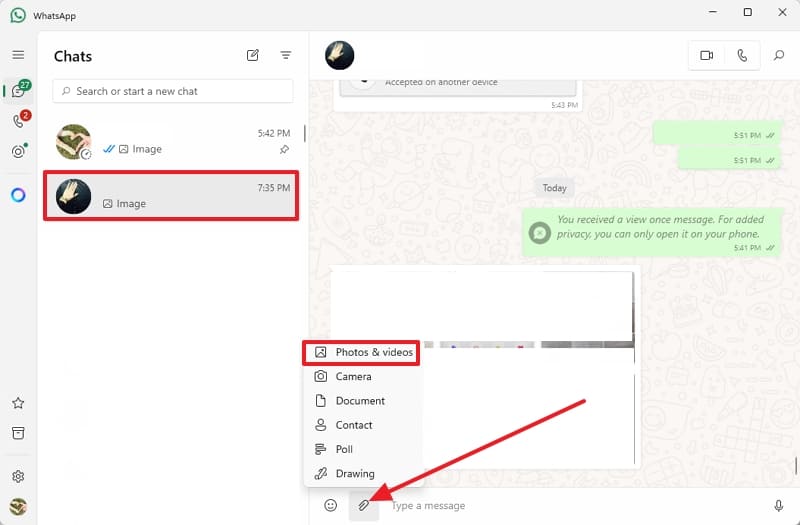The height and width of the screenshot is (525, 800).
Task: Expand the hamburger navigation menu
Action: point(18,55)
